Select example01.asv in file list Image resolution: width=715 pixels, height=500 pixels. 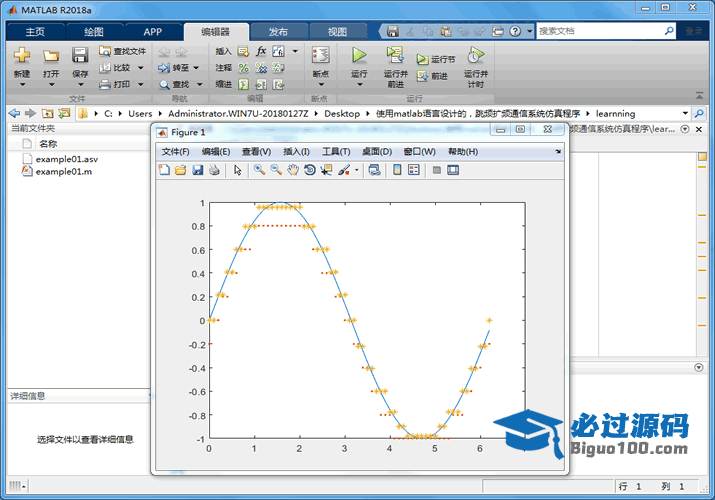[x=67, y=159]
